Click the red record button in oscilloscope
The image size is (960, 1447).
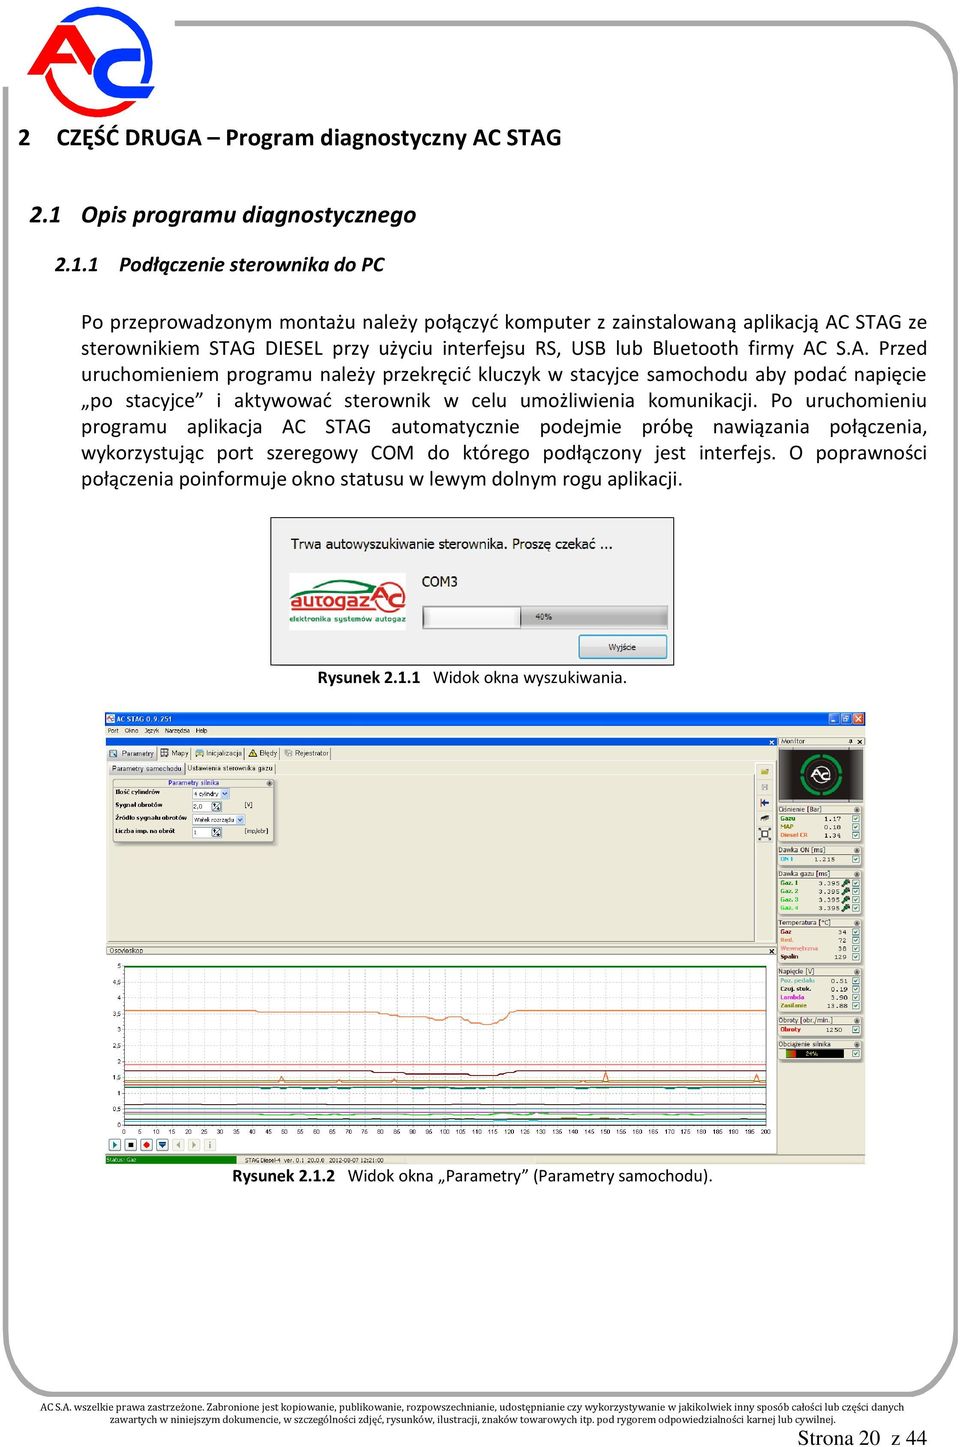pos(147,1145)
